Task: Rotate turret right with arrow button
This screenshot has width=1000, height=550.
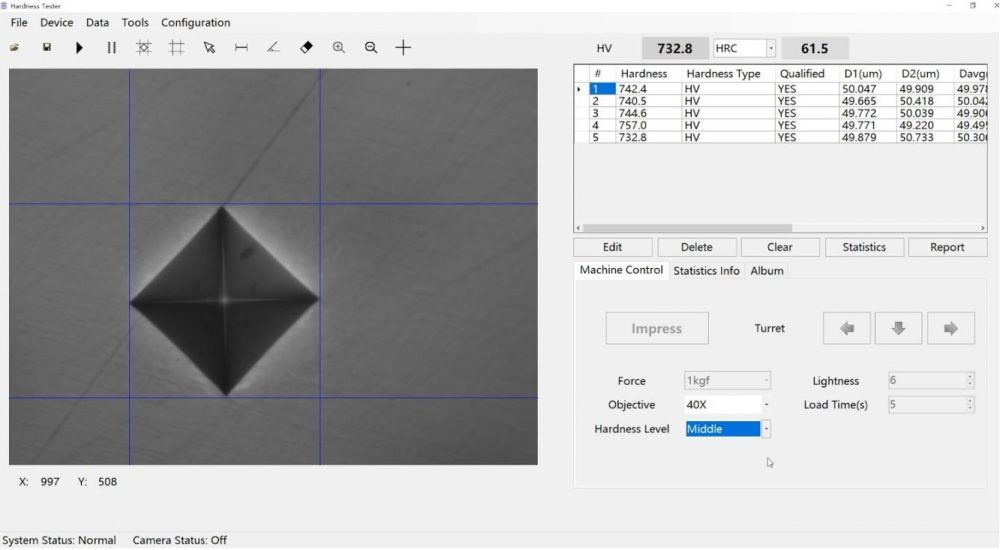Action: 950,329
